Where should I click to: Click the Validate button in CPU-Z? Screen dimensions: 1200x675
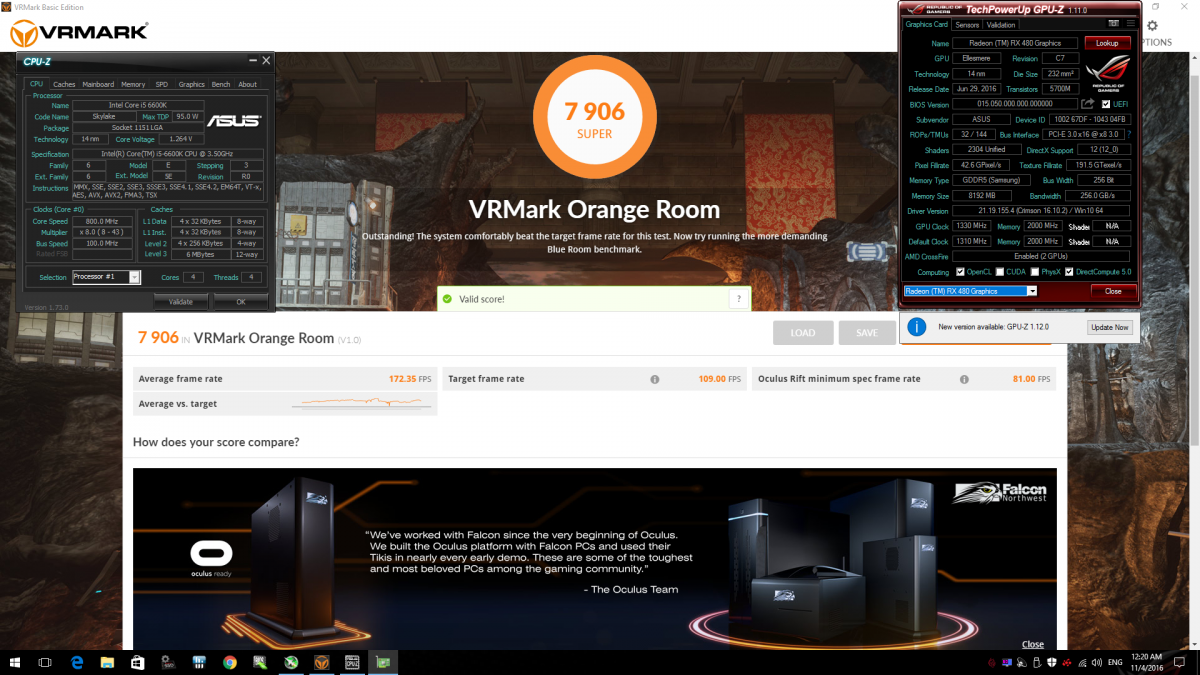click(x=180, y=301)
